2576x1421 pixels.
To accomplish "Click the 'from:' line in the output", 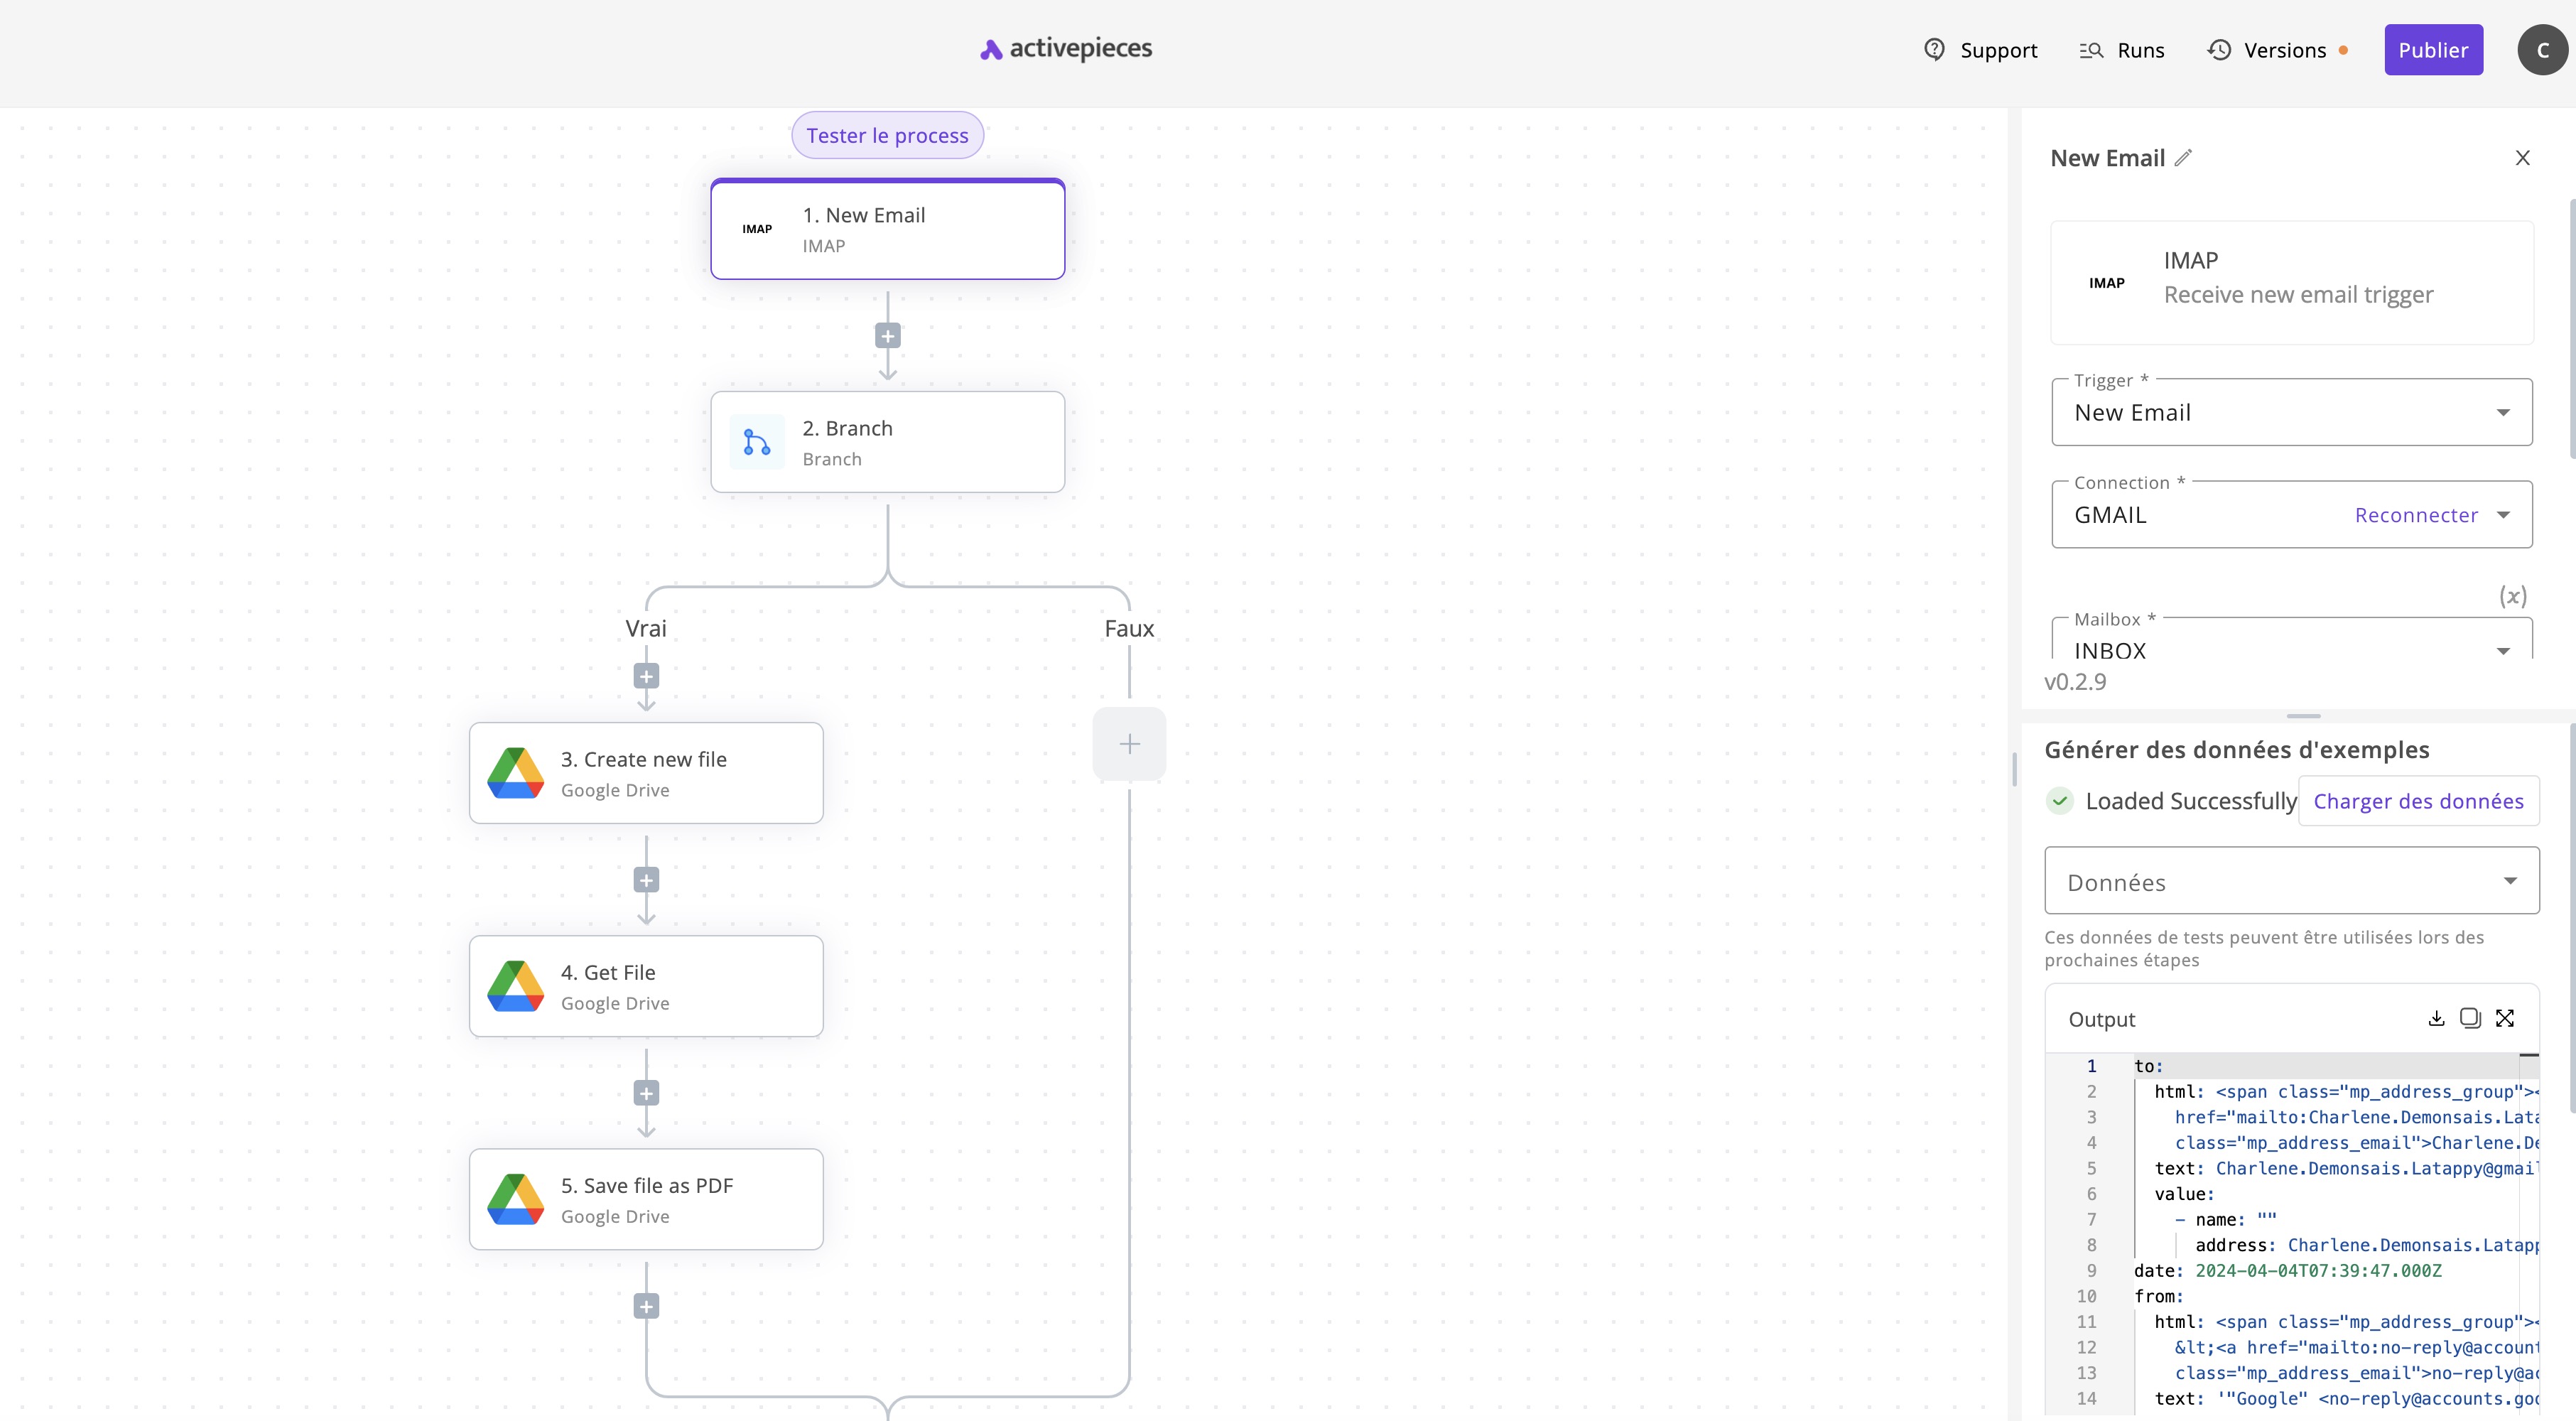I will point(2158,1296).
